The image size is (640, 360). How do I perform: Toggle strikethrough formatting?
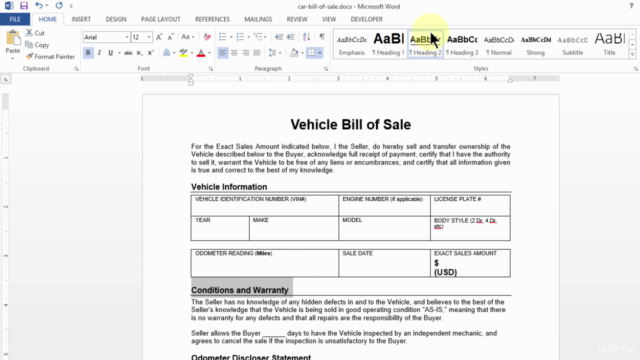(128, 53)
